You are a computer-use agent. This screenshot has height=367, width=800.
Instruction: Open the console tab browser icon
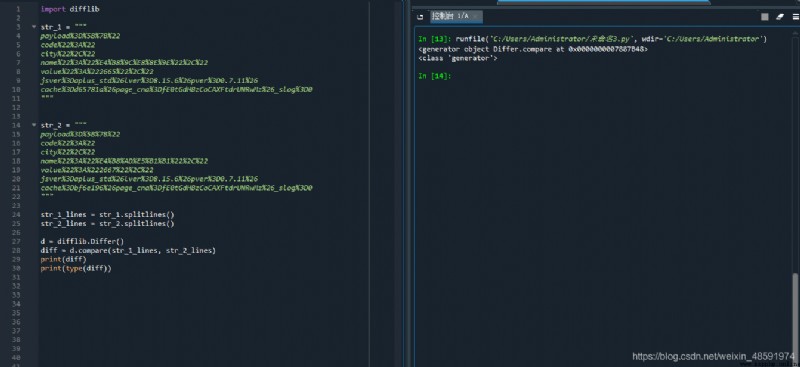(x=420, y=16)
